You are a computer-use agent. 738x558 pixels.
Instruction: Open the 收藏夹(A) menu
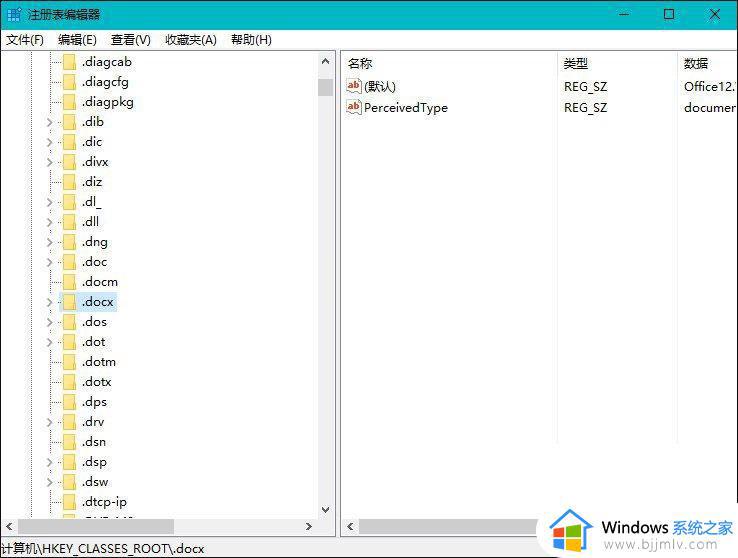pyautogui.click(x=191, y=40)
